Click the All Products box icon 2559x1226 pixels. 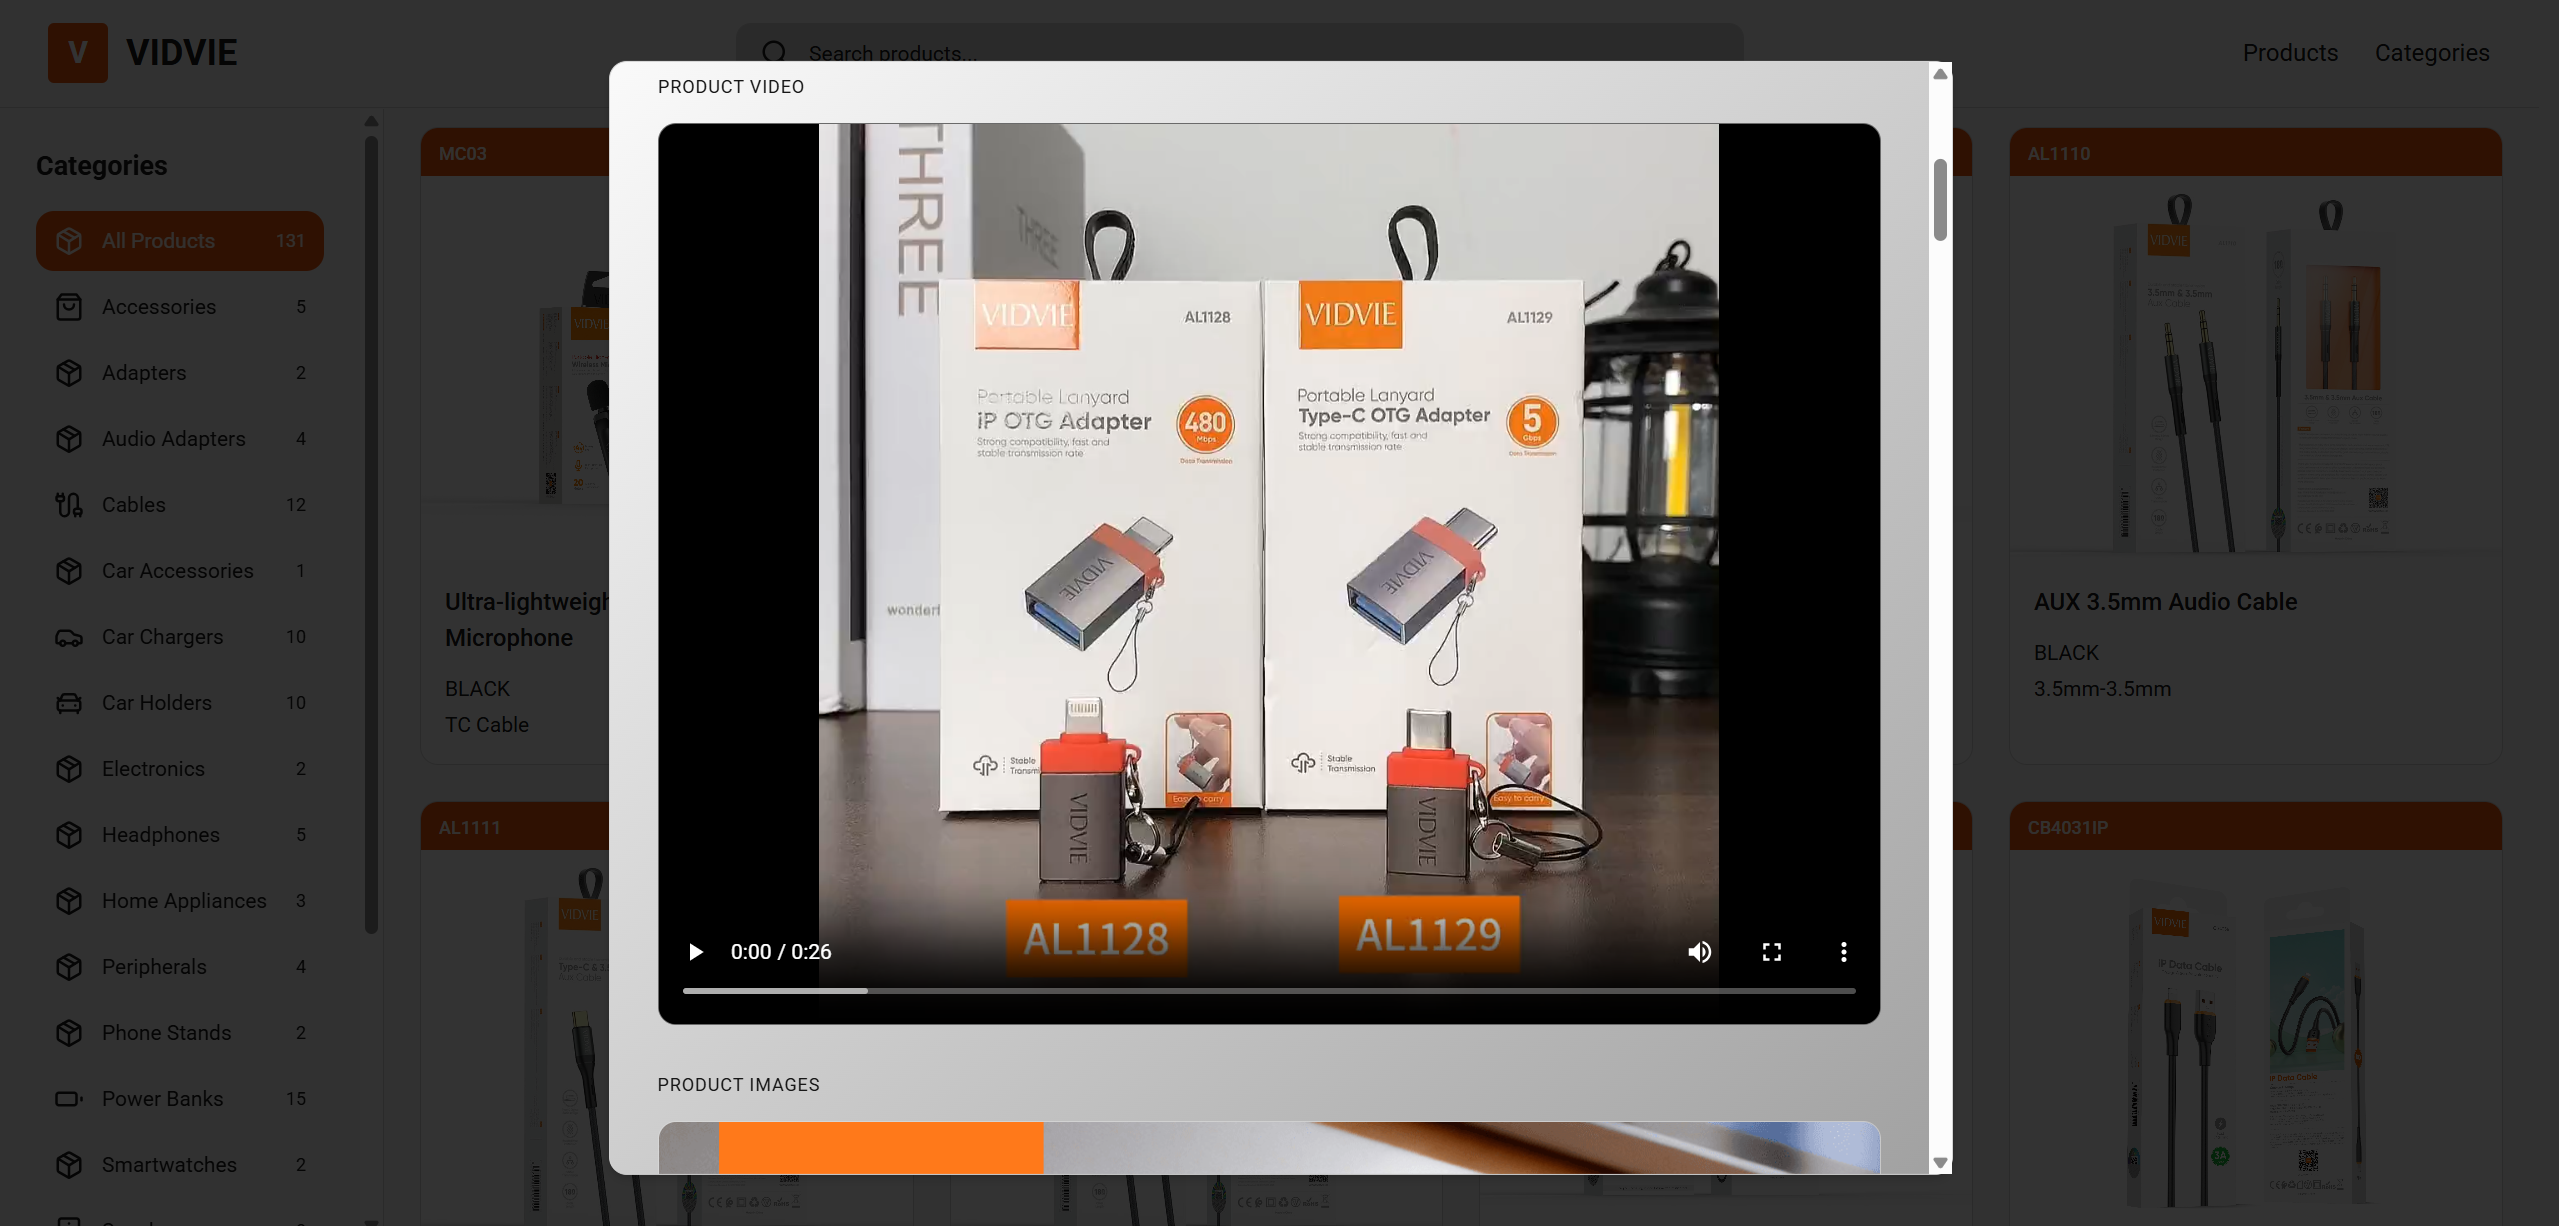69,241
